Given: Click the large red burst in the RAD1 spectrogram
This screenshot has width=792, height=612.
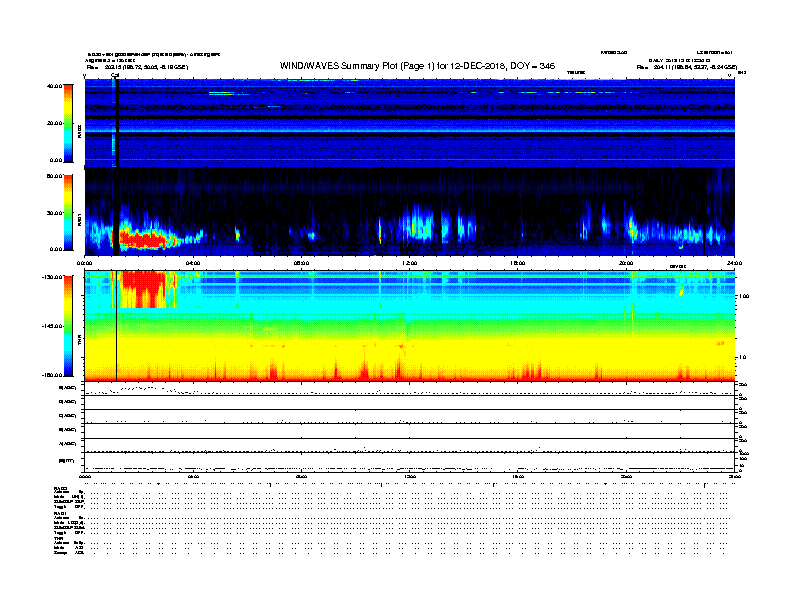Looking at the screenshot, I should [144, 239].
